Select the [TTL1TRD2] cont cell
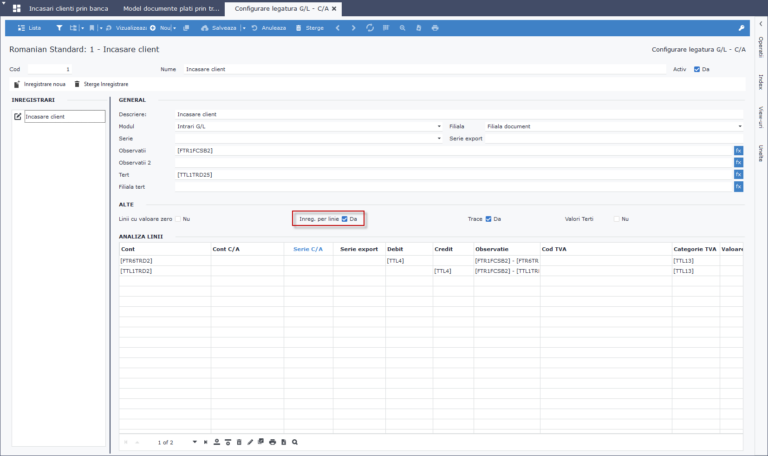The height and width of the screenshot is (456, 768). tap(165, 271)
